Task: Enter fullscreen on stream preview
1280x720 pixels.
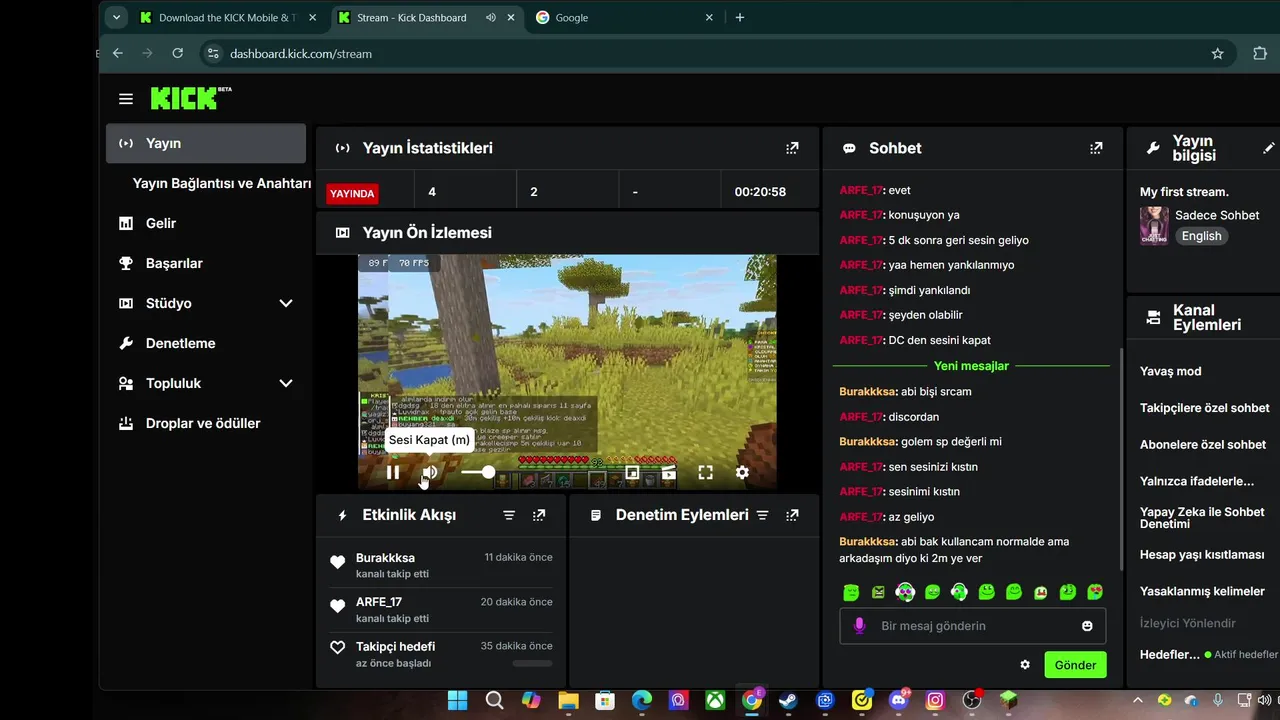Action: coord(705,472)
